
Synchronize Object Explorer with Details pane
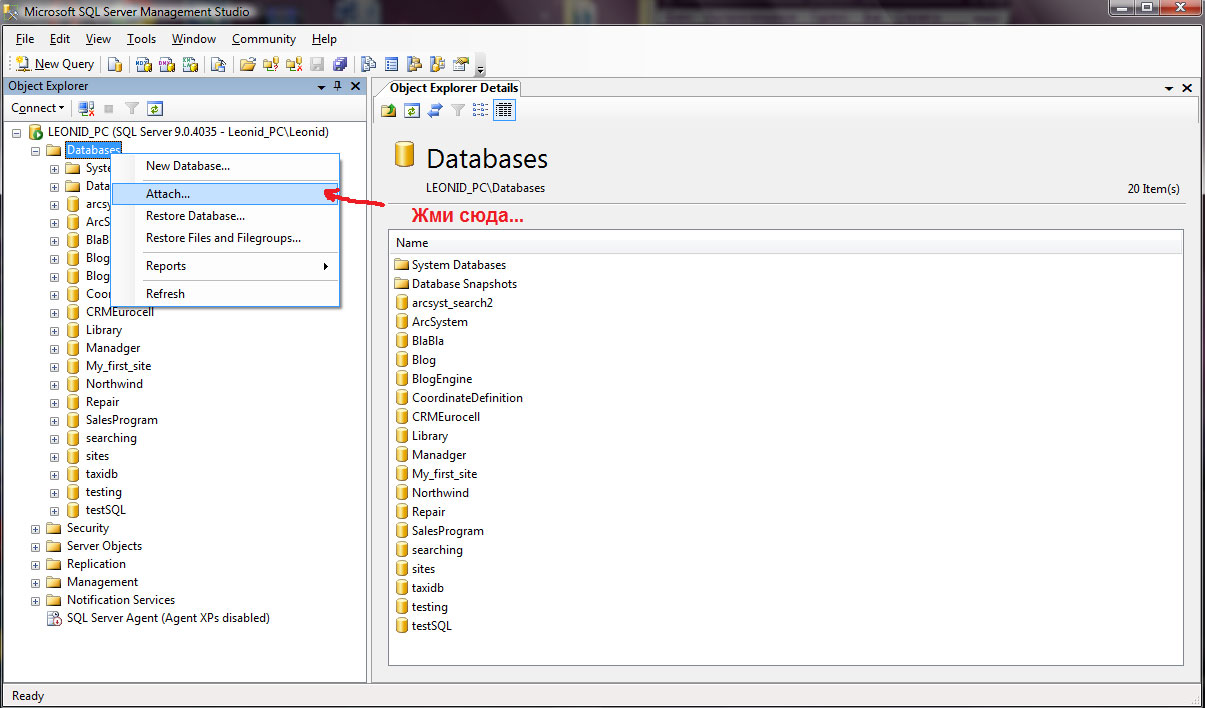tap(434, 110)
